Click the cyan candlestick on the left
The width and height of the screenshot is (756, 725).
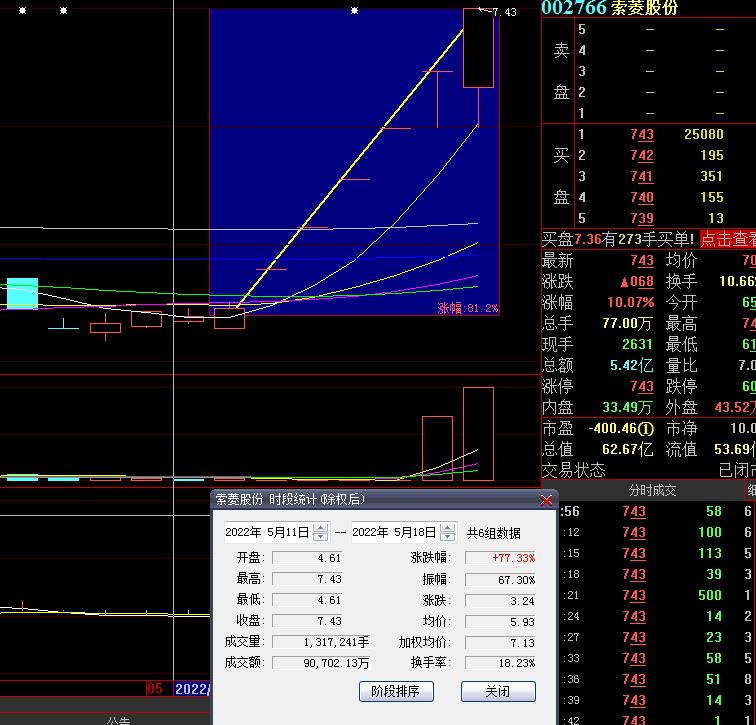coord(22,293)
